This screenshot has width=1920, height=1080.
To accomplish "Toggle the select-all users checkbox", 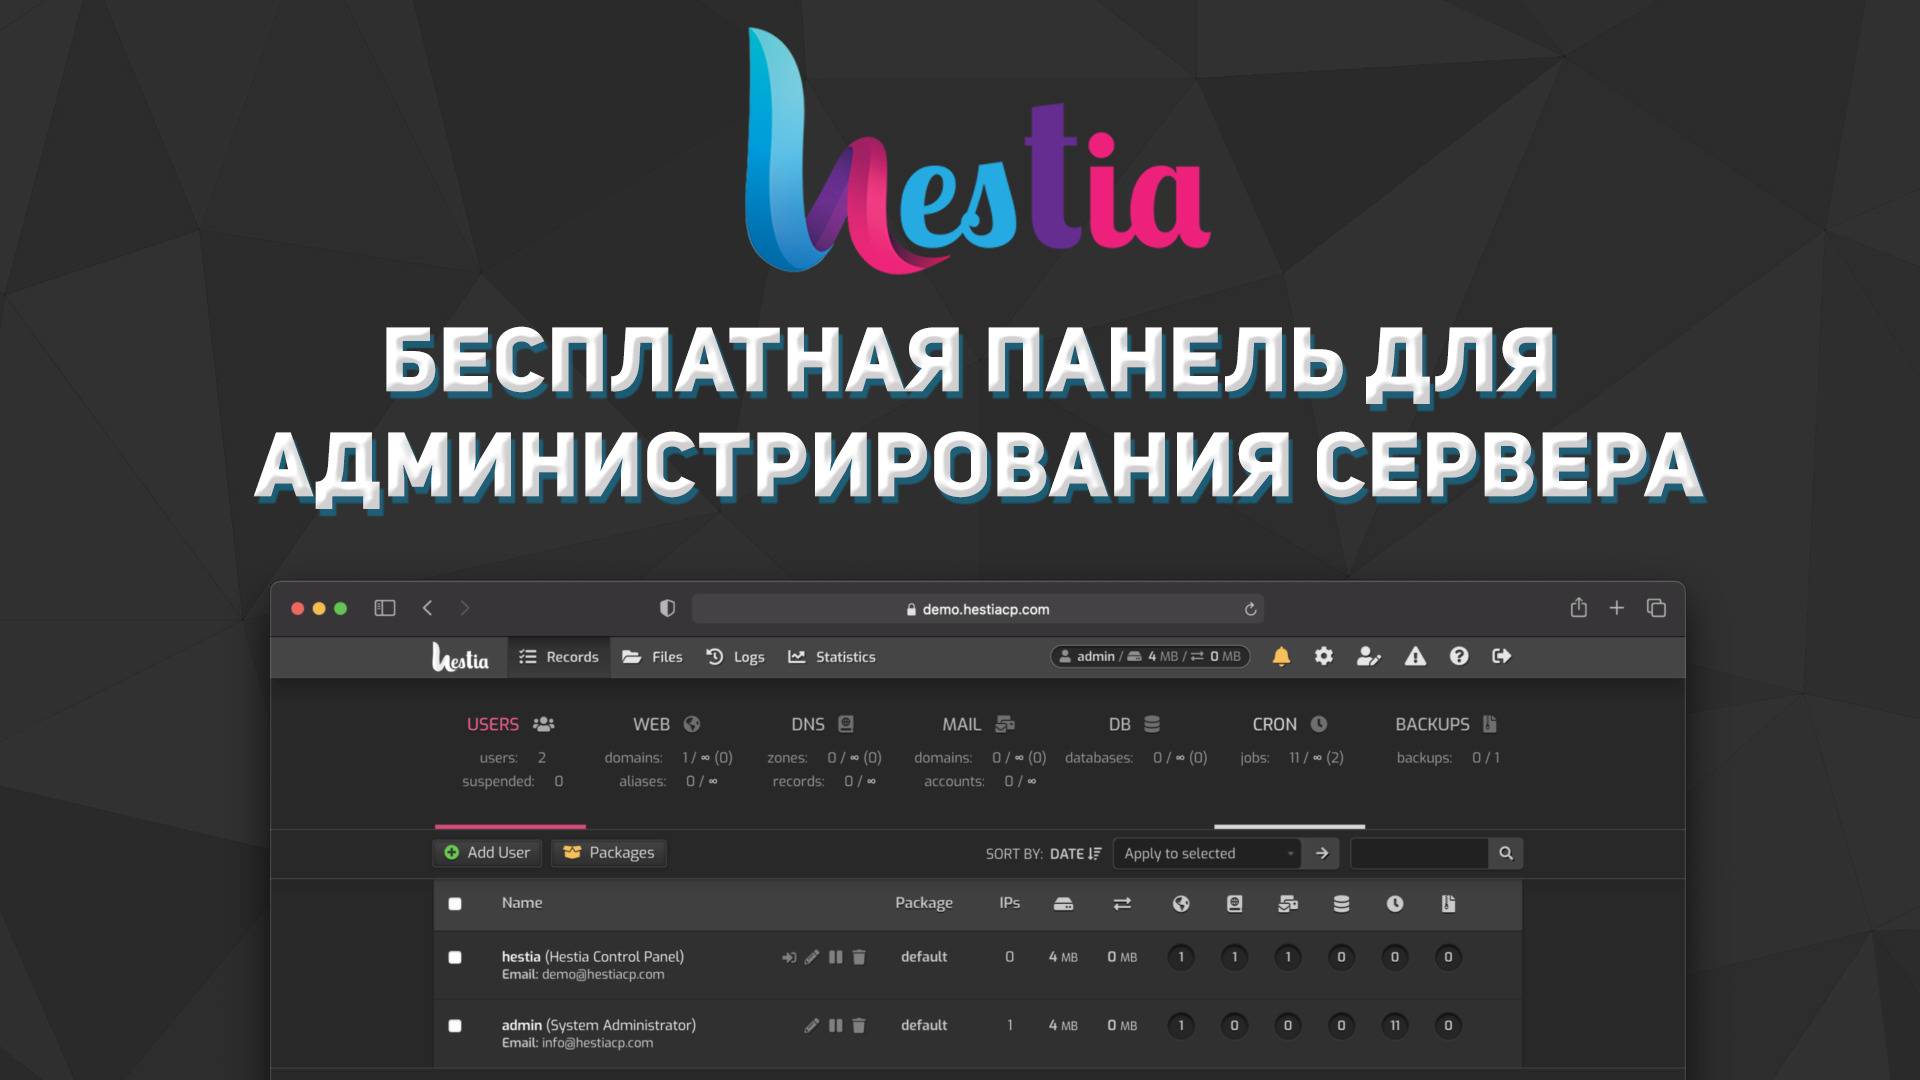I will (x=455, y=904).
